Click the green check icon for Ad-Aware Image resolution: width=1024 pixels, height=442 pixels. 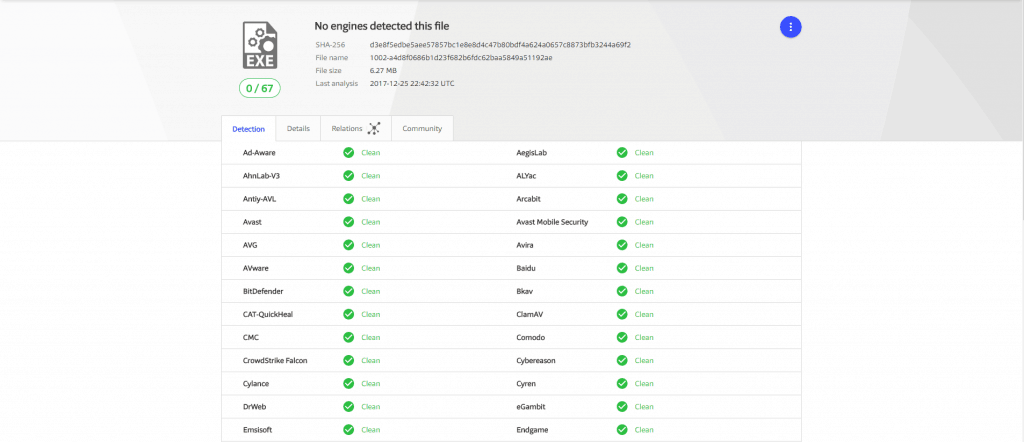coord(349,153)
